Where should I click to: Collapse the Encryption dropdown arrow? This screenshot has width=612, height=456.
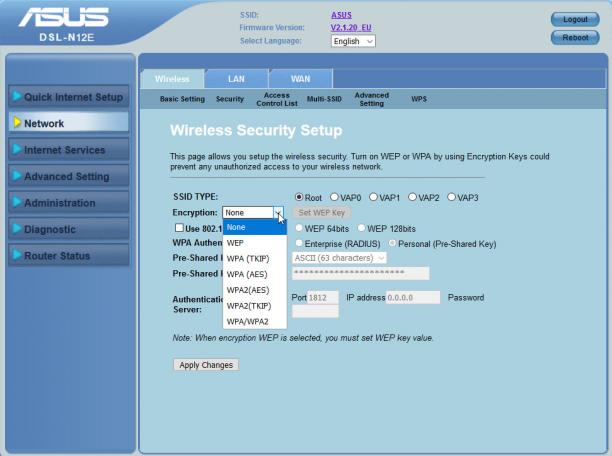point(278,213)
